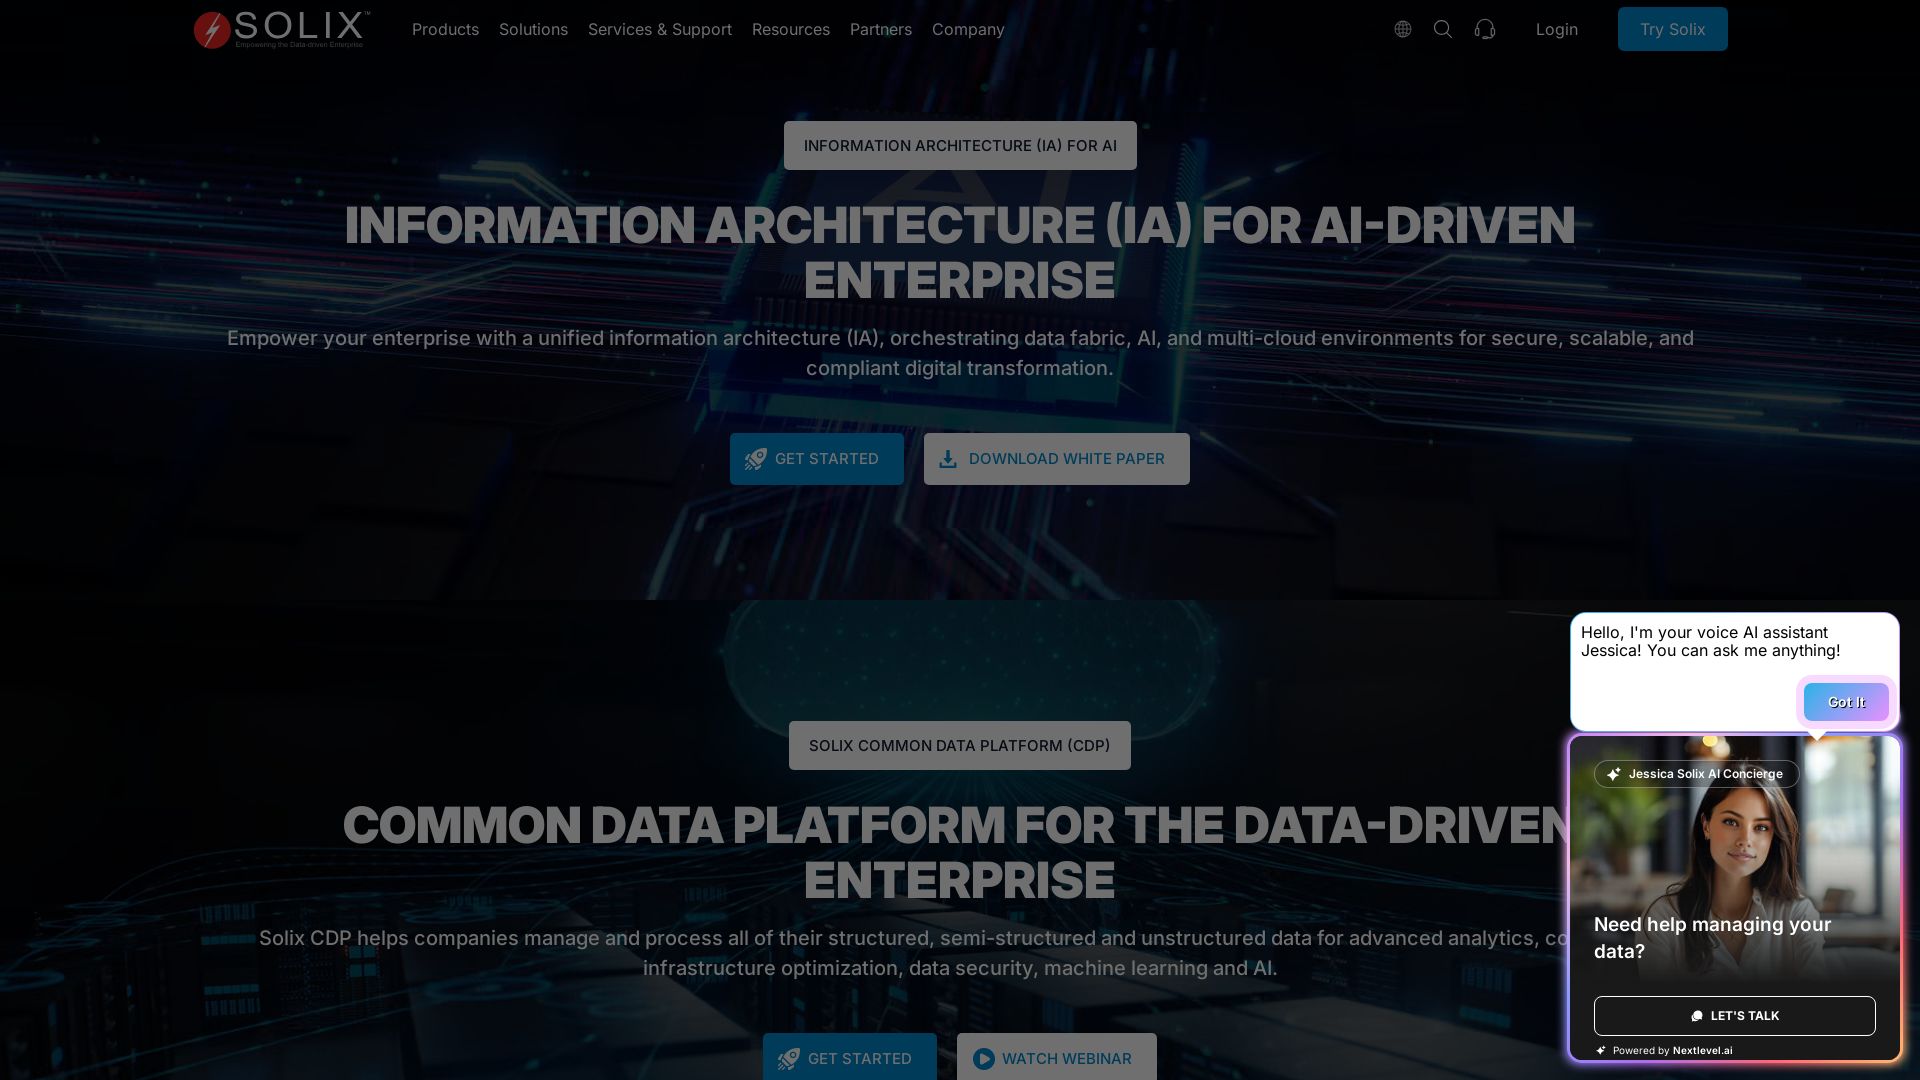Viewport: 1920px width, 1080px height.
Task: Click the Login link
Action: pos(1557,29)
